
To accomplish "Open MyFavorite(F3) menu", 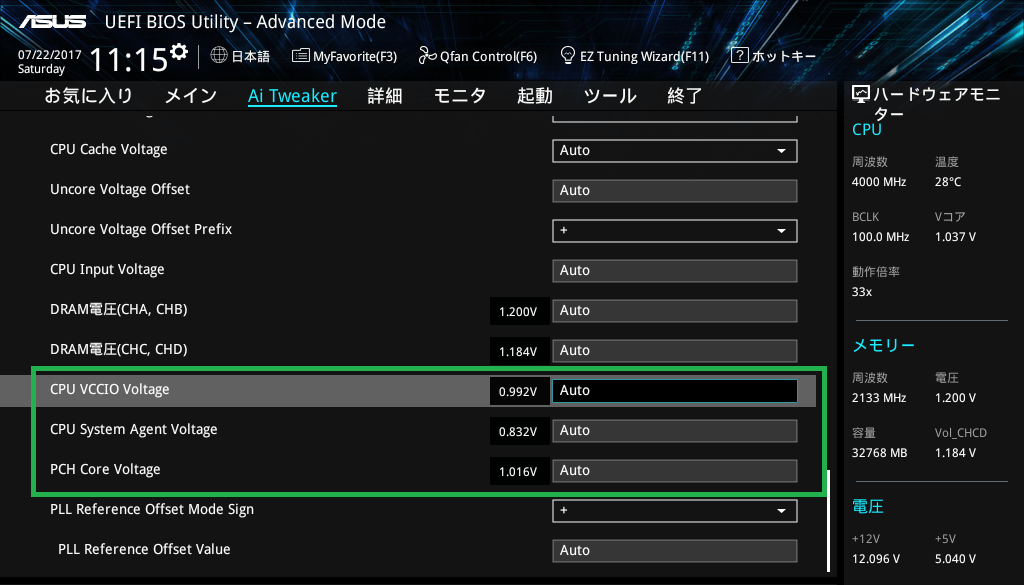I will tap(344, 56).
